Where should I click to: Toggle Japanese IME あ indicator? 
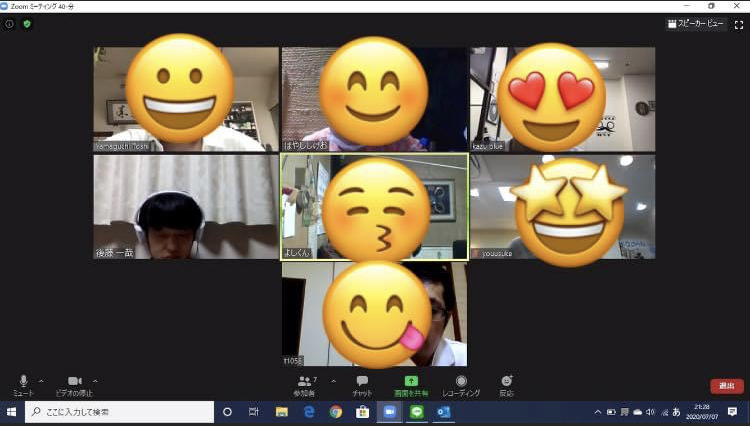pos(676,412)
